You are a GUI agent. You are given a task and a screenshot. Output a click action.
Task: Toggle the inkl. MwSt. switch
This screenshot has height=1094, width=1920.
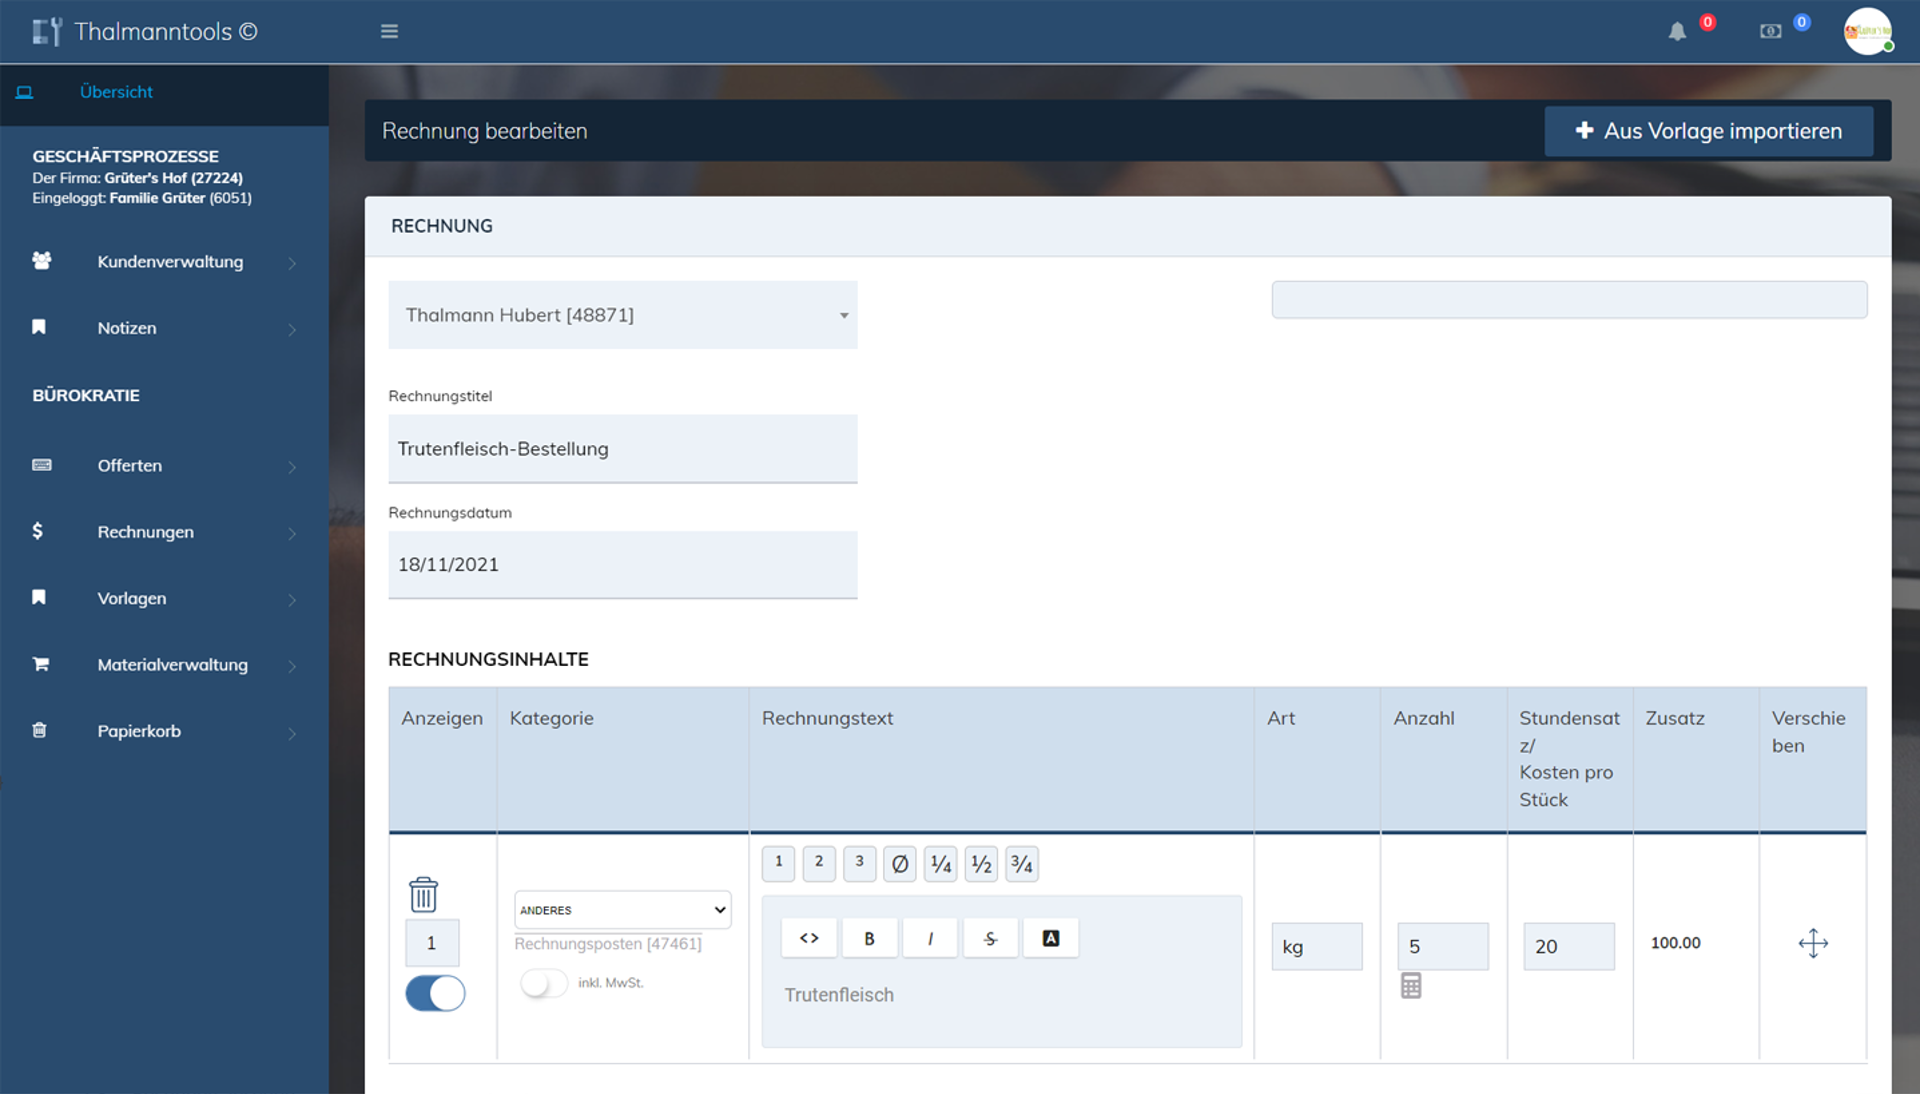coord(543,983)
